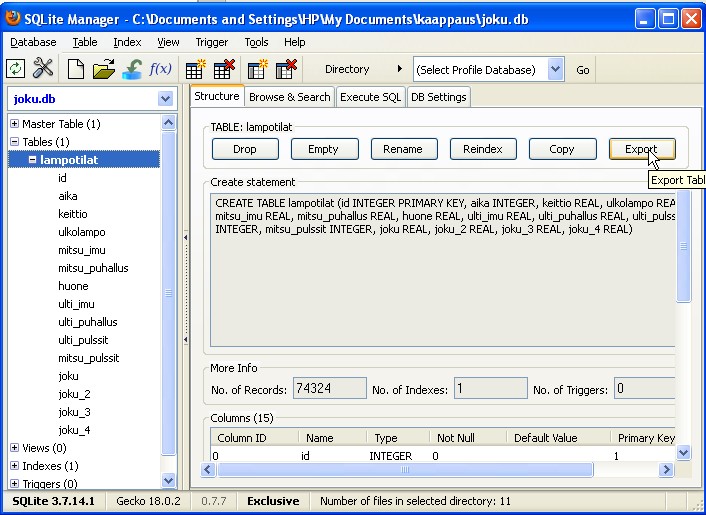Open the Directory submenu arrow
706x515 pixels.
399,69
